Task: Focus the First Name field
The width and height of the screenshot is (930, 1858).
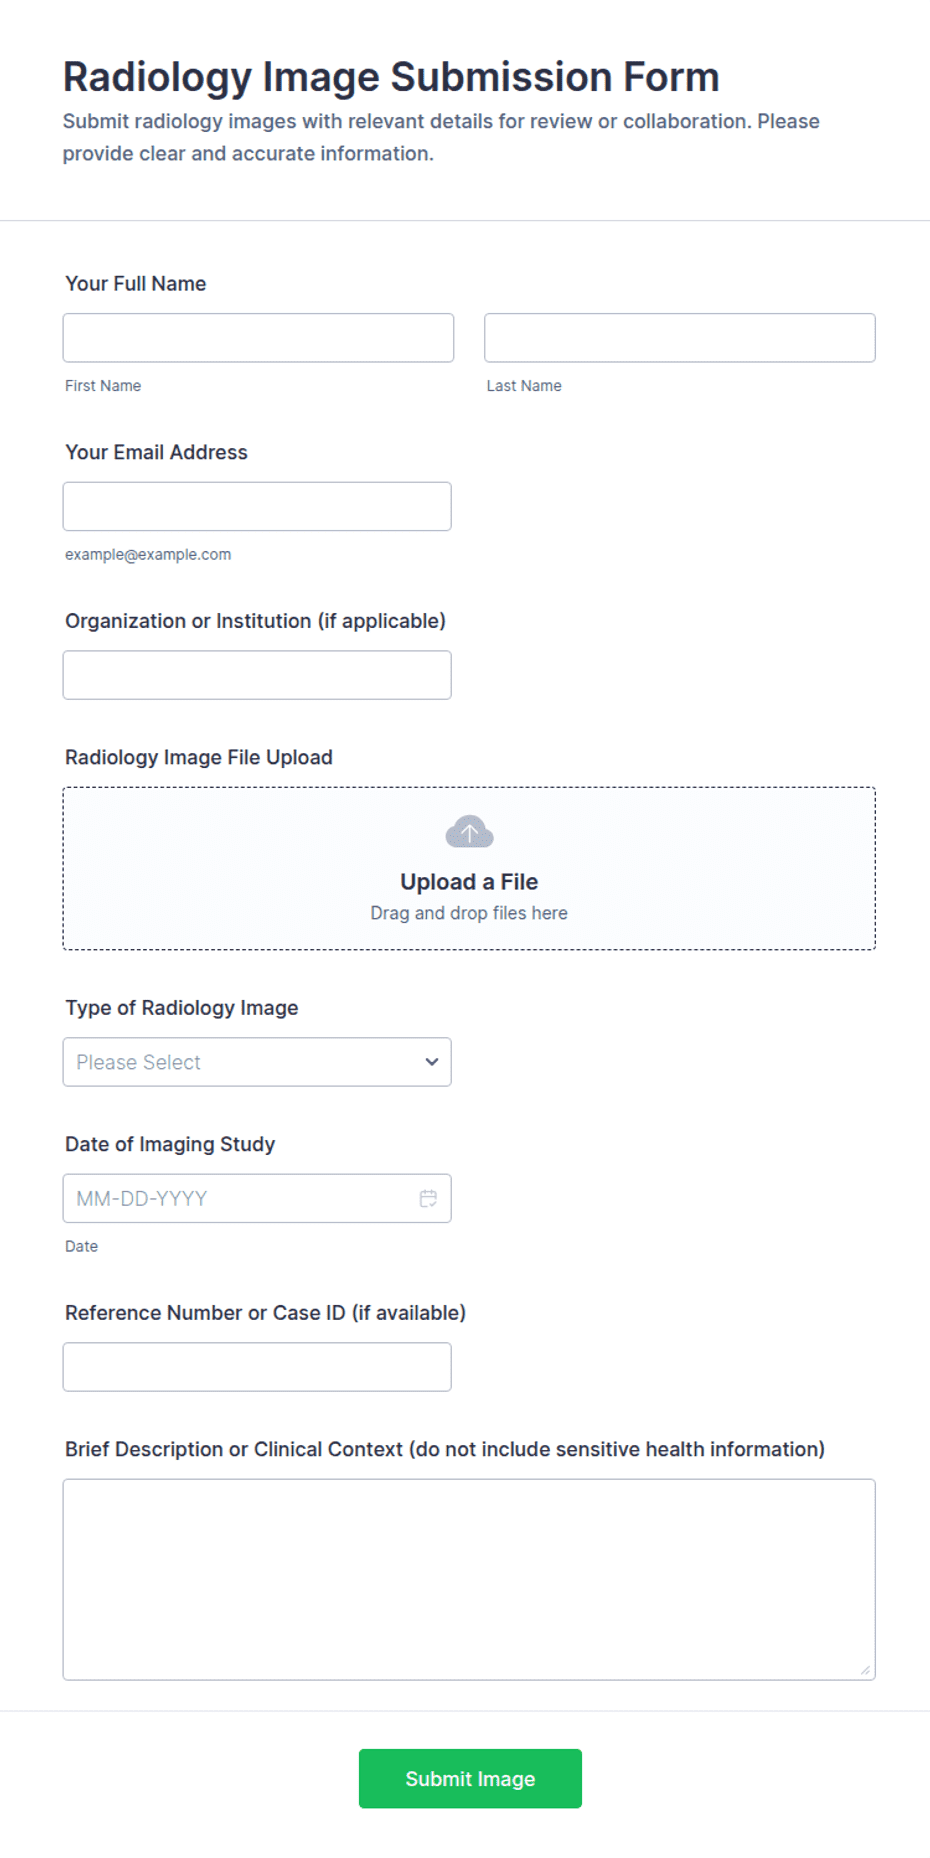Action: coord(258,338)
